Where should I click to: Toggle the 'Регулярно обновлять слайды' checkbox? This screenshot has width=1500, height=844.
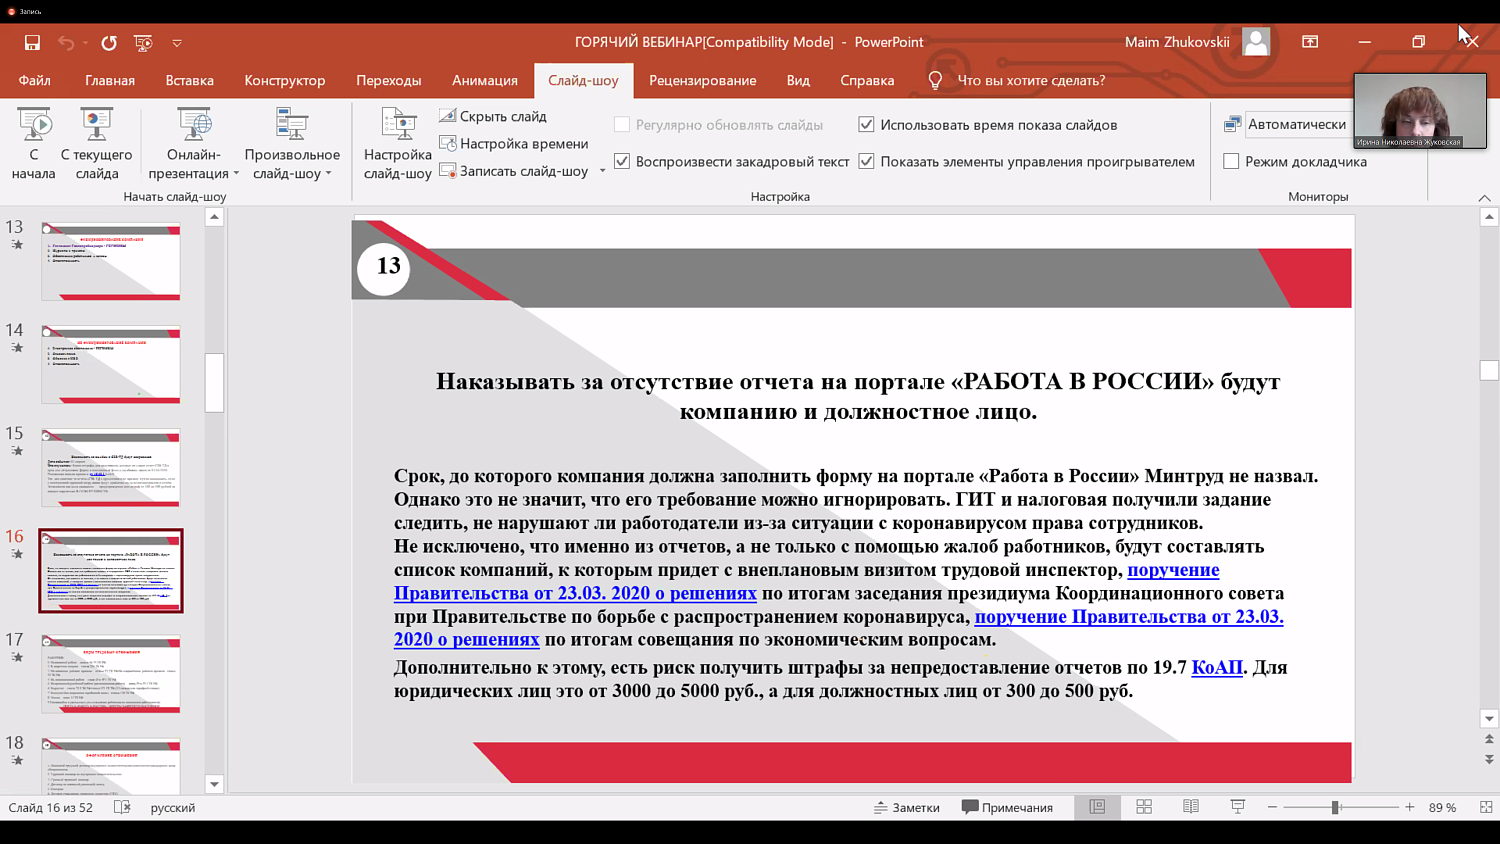(x=622, y=125)
